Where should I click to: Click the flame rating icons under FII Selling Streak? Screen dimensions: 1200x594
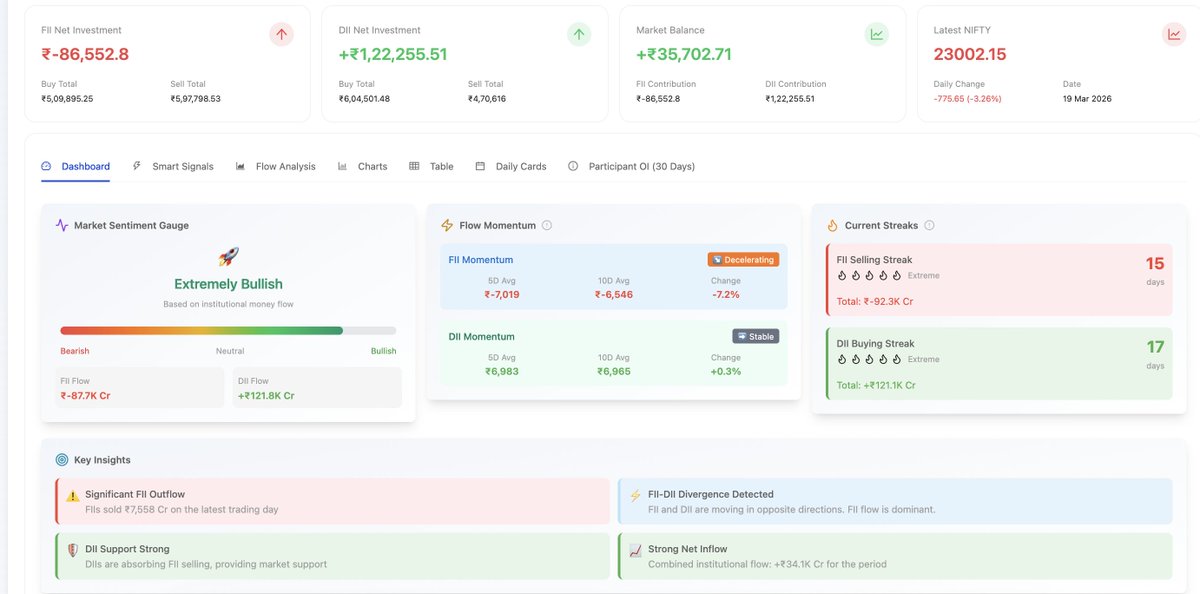click(869, 275)
